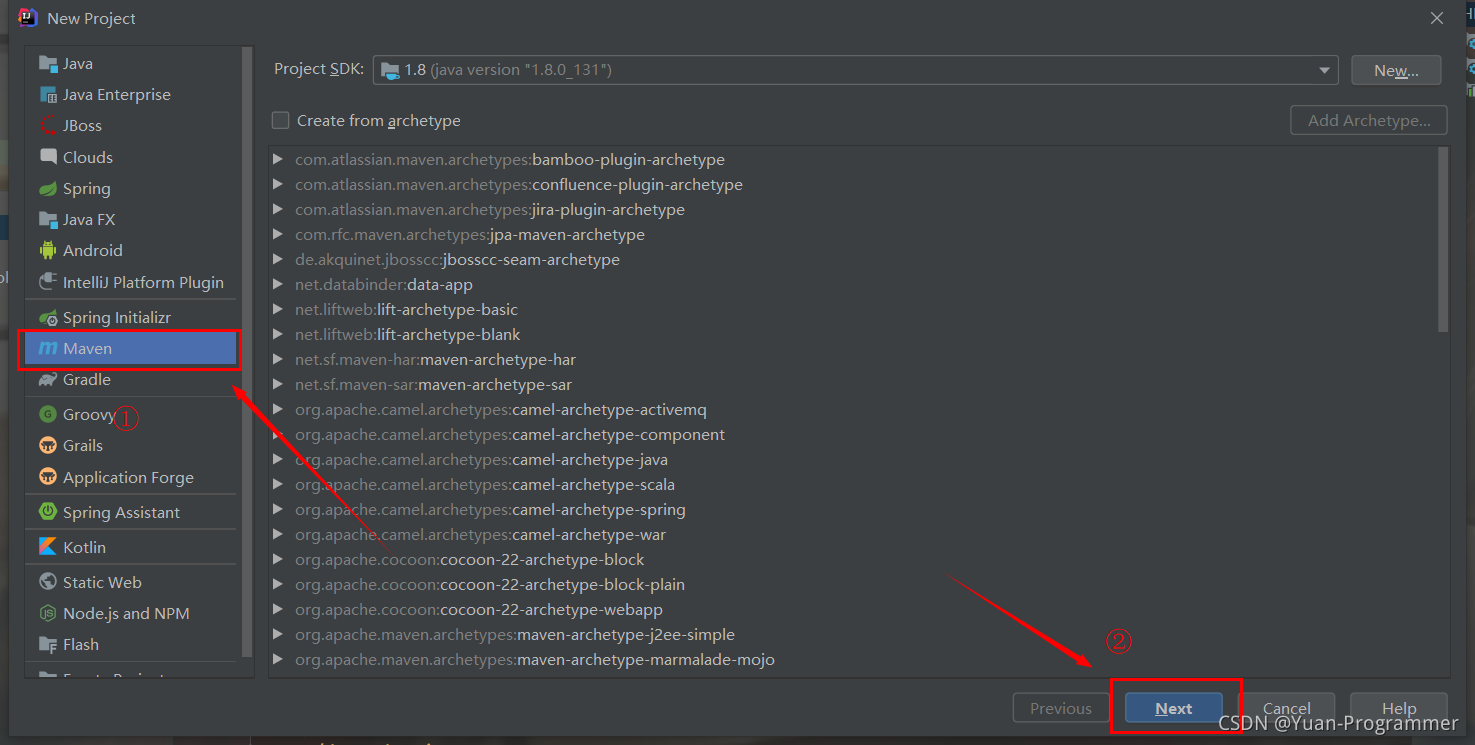Screen dimensions: 1475x745
Task: Select cocoon-22-archetype-block-plain row
Action: pos(854,585)
